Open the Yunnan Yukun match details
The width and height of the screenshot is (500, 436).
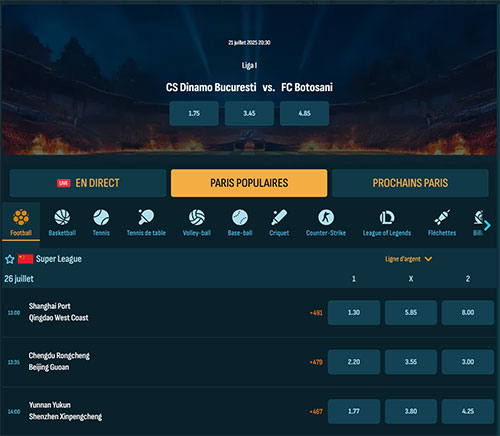click(50, 405)
